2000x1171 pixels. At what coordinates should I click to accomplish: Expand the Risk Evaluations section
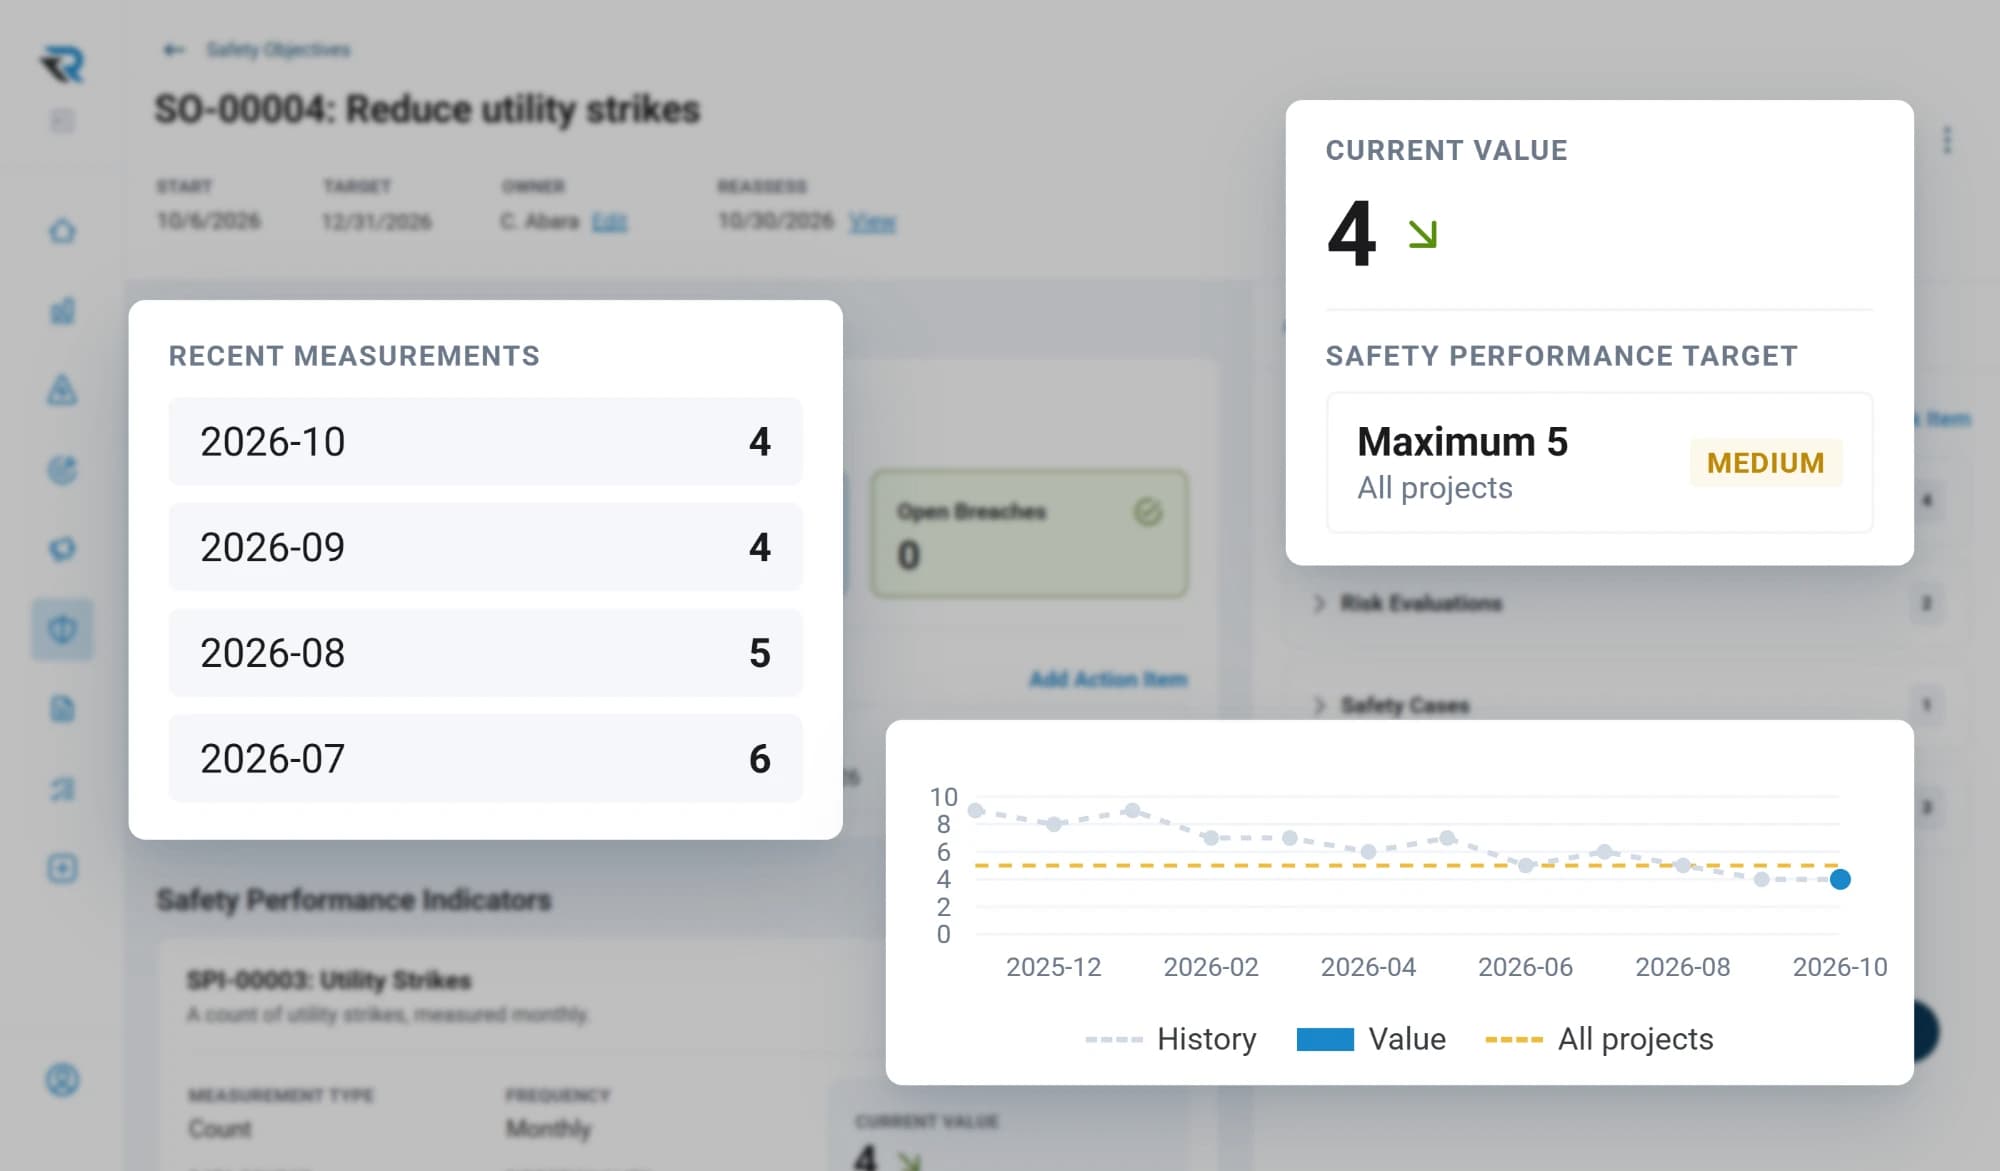pos(1319,603)
